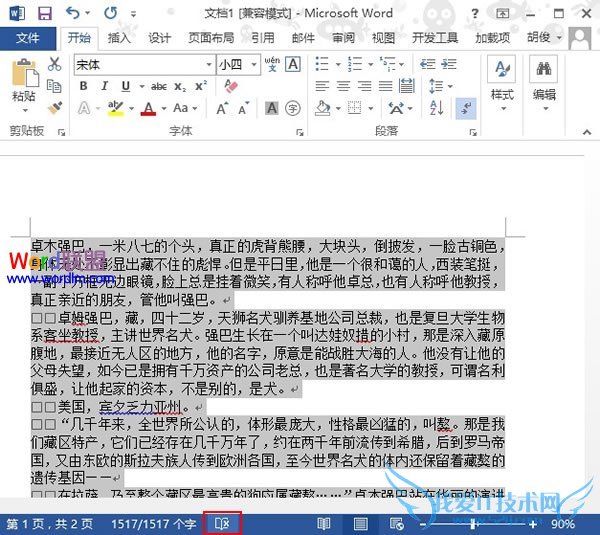This screenshot has width=600, height=535.
Task: Switch to Read Mode view
Action: point(324,524)
